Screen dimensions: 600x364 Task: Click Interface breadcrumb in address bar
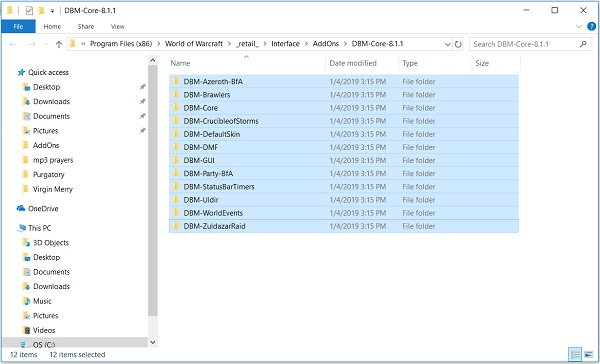click(285, 44)
